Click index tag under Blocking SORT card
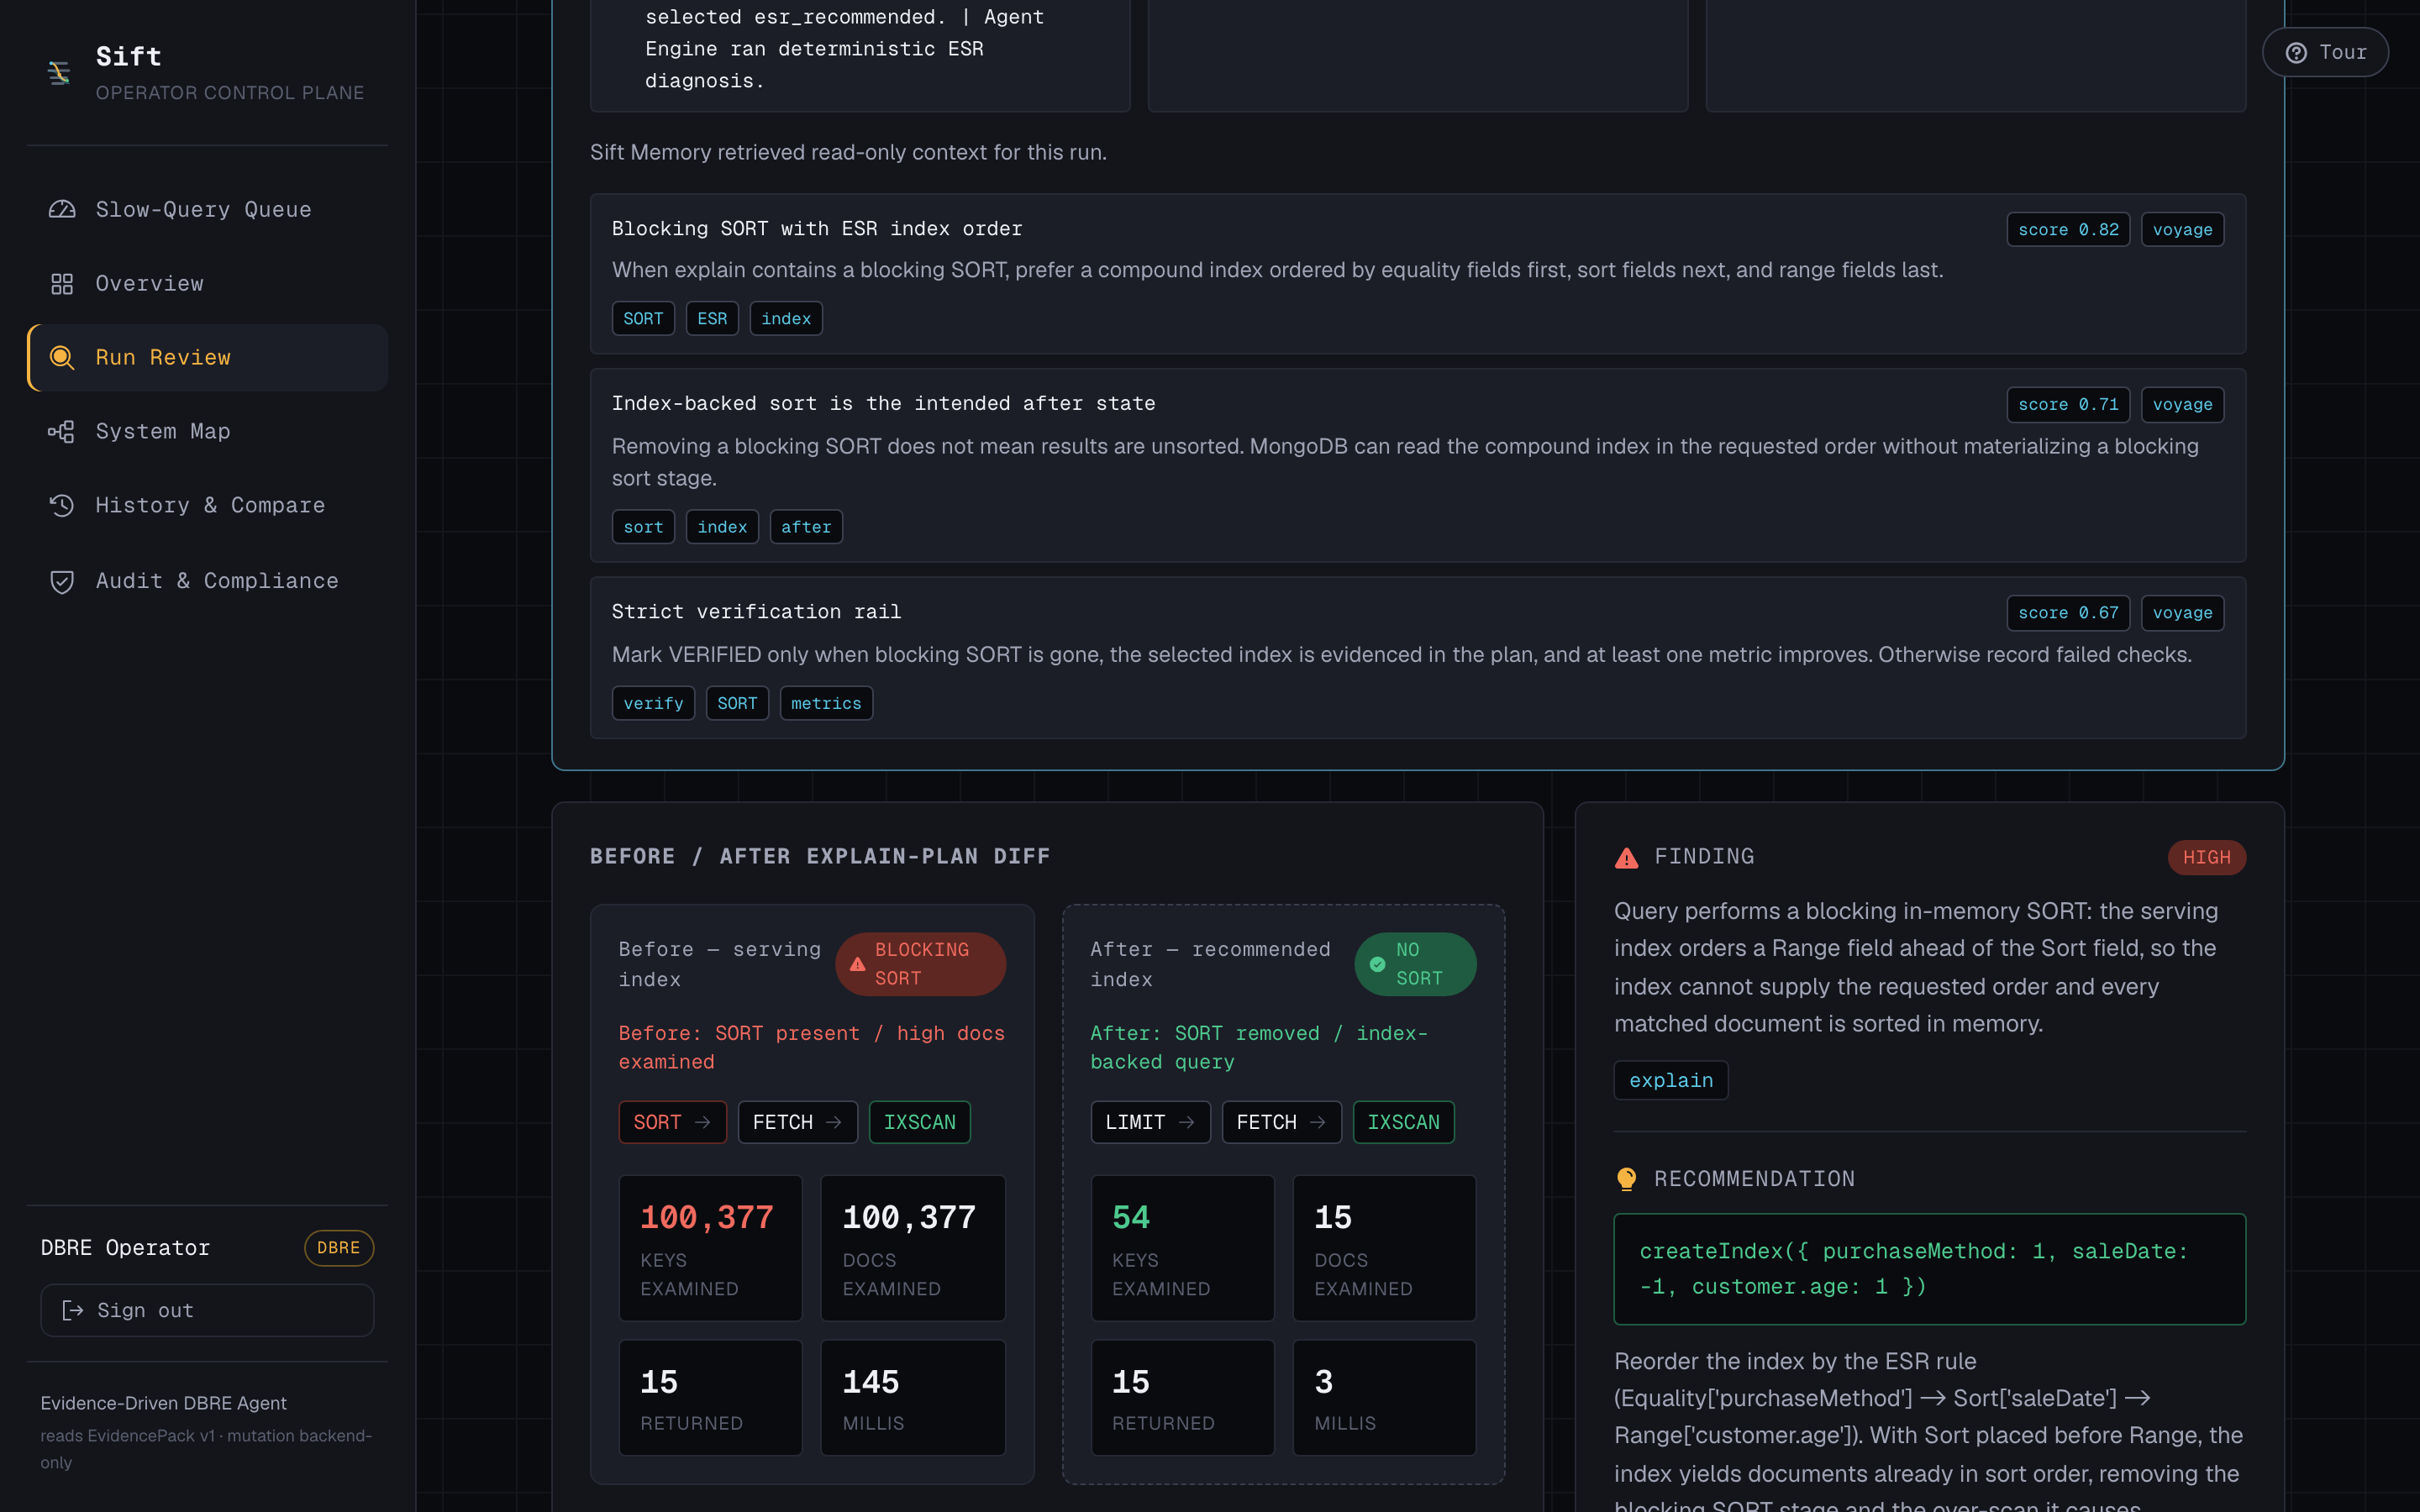The image size is (2420, 1512). [786, 318]
